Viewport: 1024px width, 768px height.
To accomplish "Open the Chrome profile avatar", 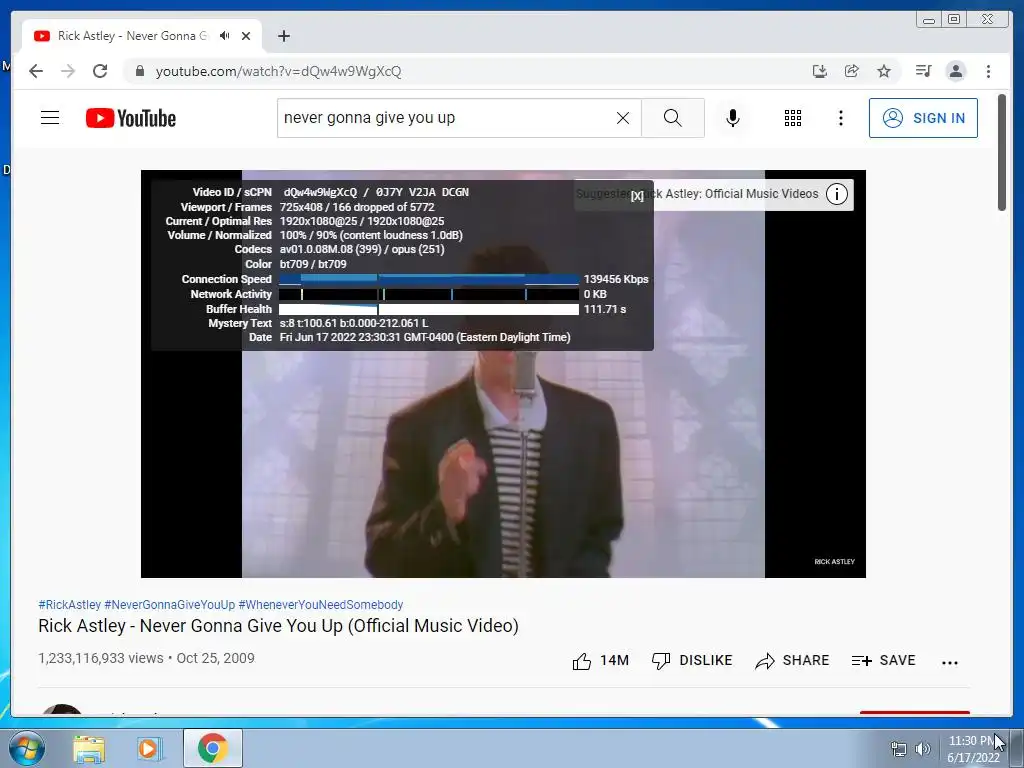I will pos(955,71).
